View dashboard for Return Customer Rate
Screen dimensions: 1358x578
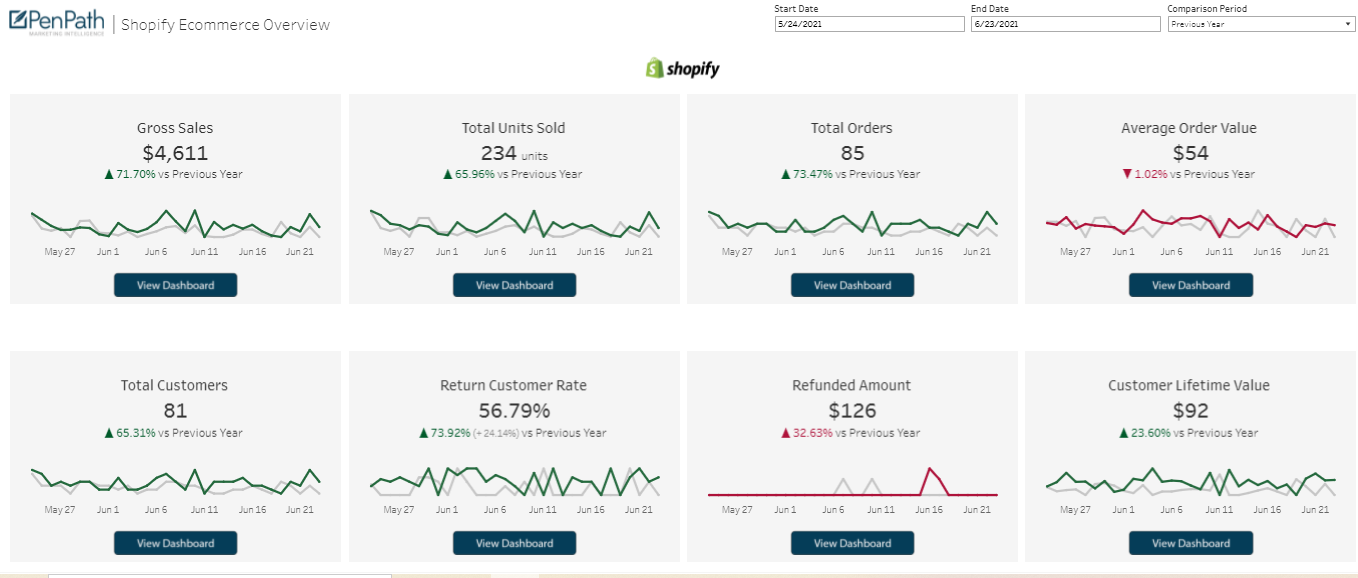pyautogui.click(x=514, y=543)
